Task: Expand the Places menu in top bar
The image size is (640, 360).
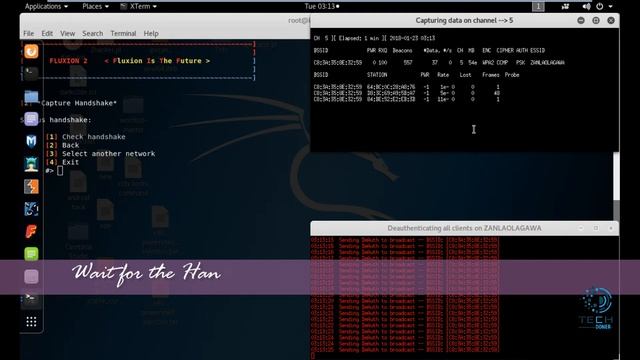Action: (x=95, y=6)
